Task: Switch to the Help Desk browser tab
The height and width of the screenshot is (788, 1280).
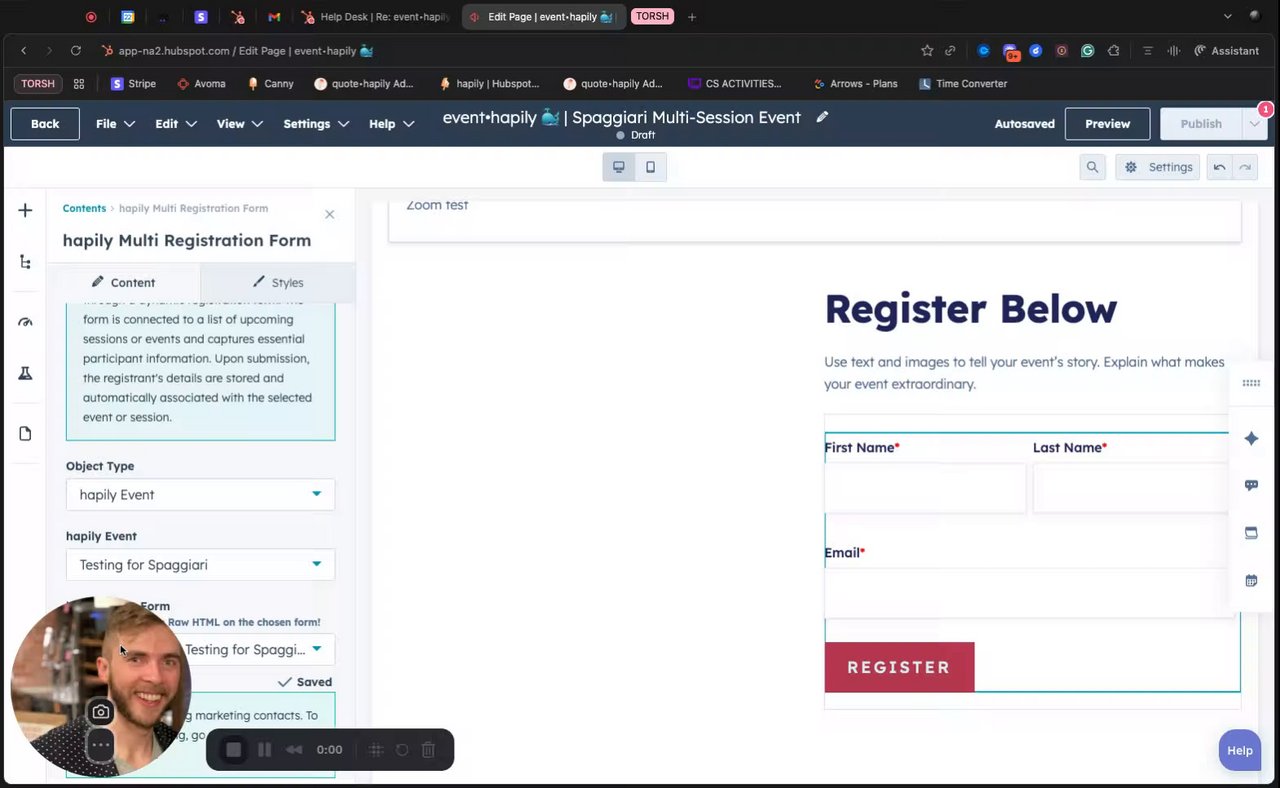Action: pos(375,17)
